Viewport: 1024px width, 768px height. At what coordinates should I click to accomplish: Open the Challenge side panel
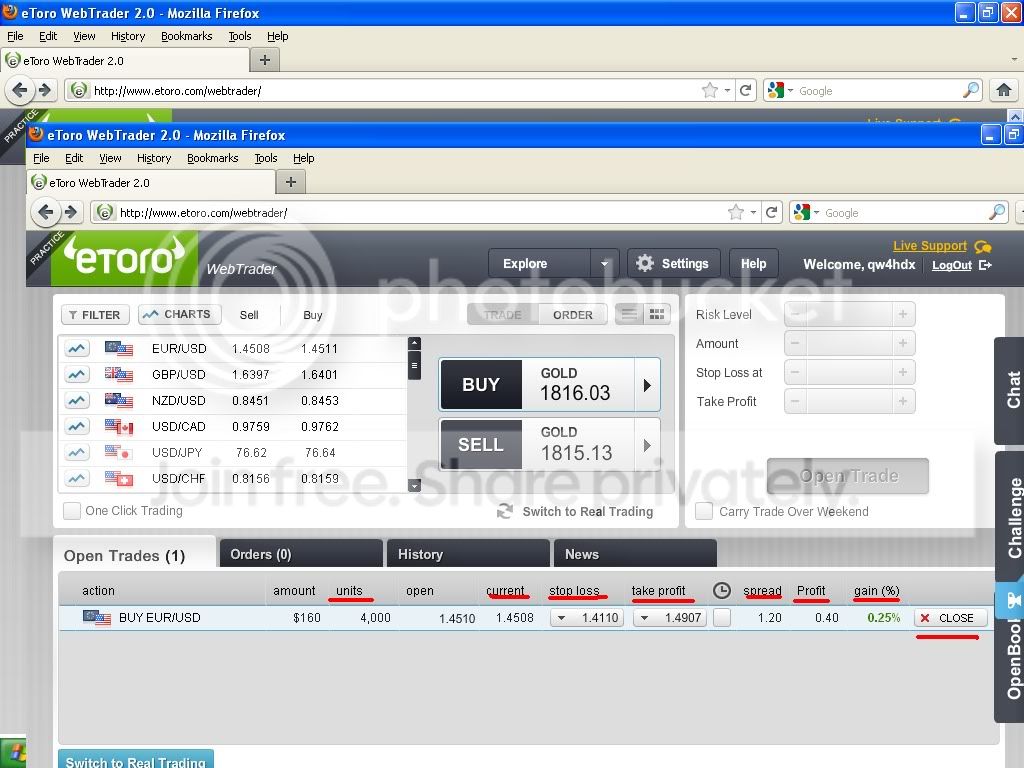click(1010, 516)
